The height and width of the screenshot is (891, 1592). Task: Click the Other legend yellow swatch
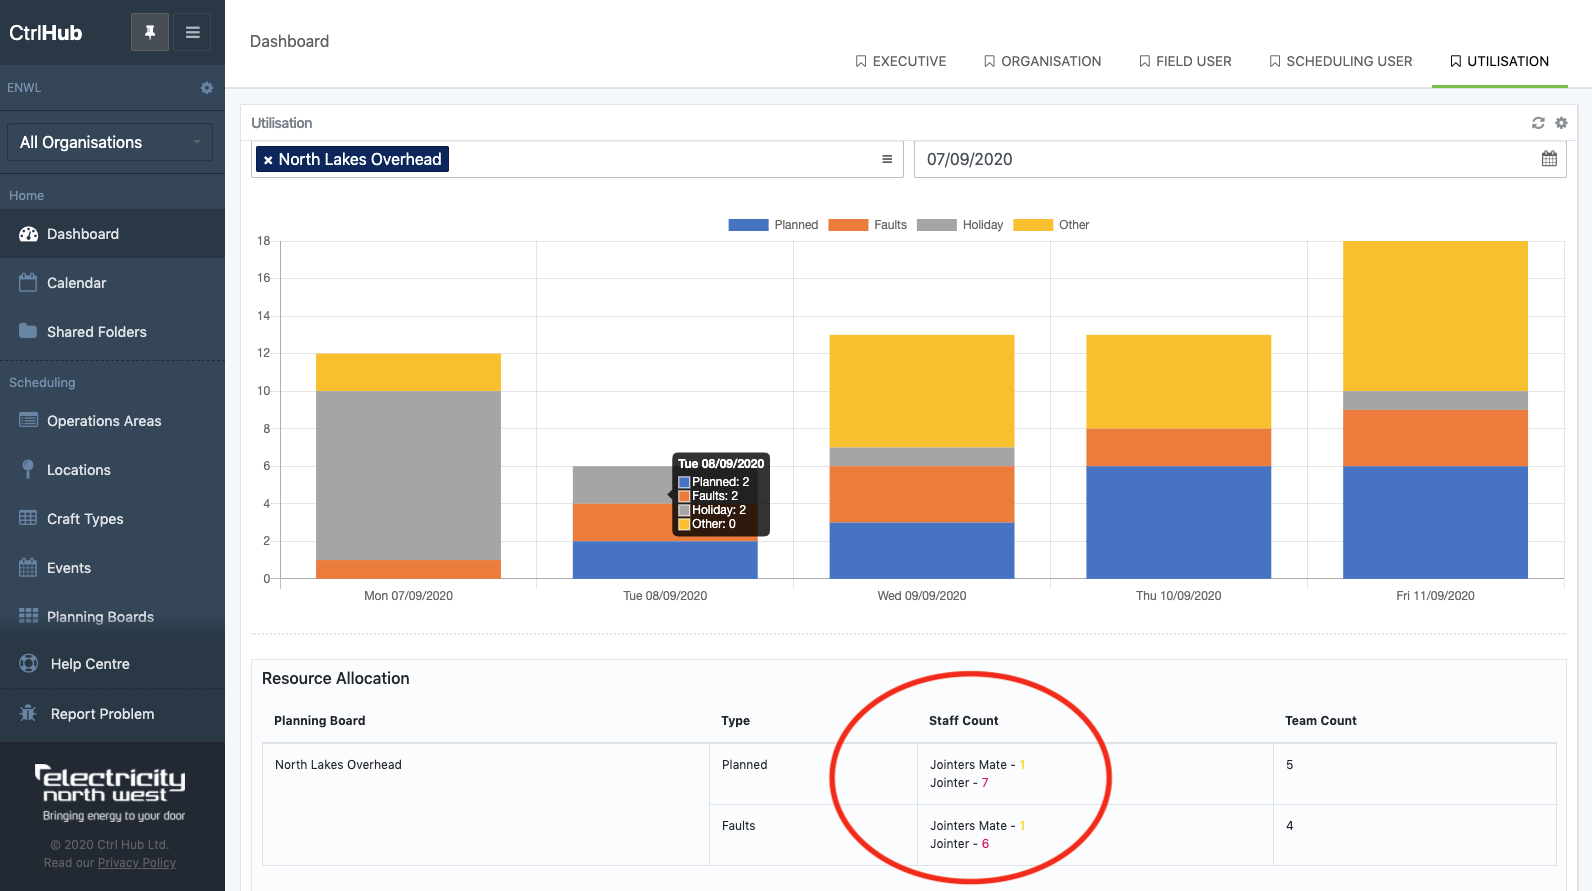tap(1033, 225)
